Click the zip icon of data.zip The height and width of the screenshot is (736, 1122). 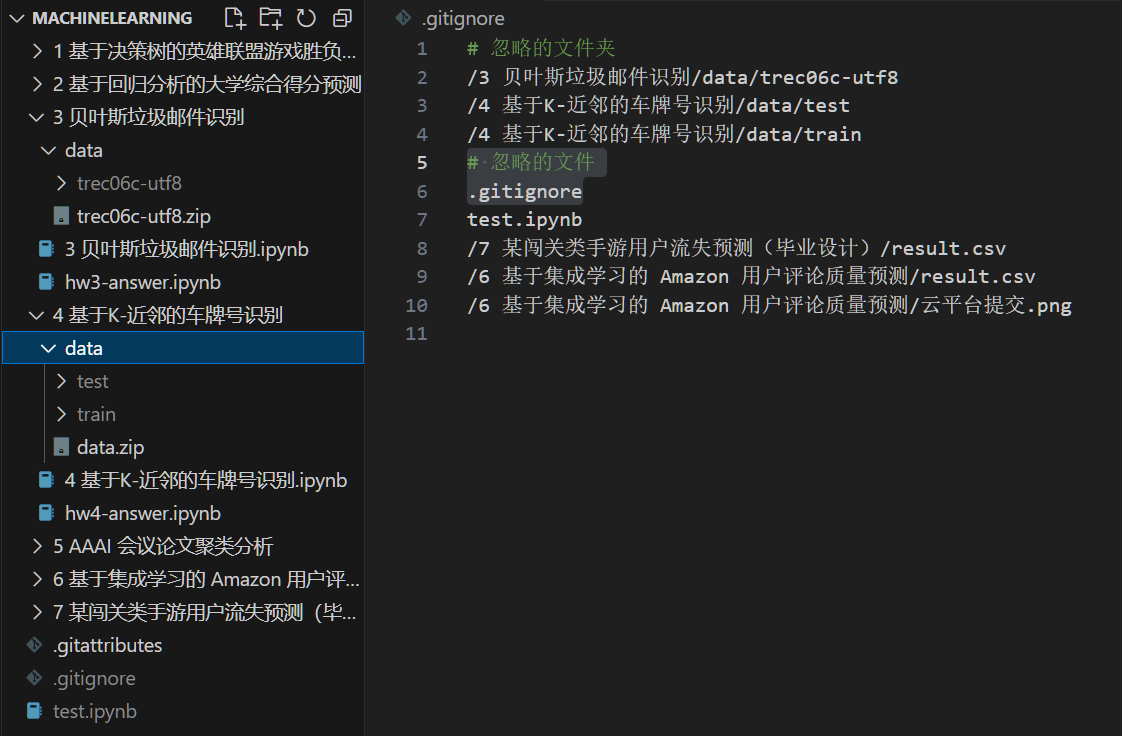pyautogui.click(x=62, y=447)
